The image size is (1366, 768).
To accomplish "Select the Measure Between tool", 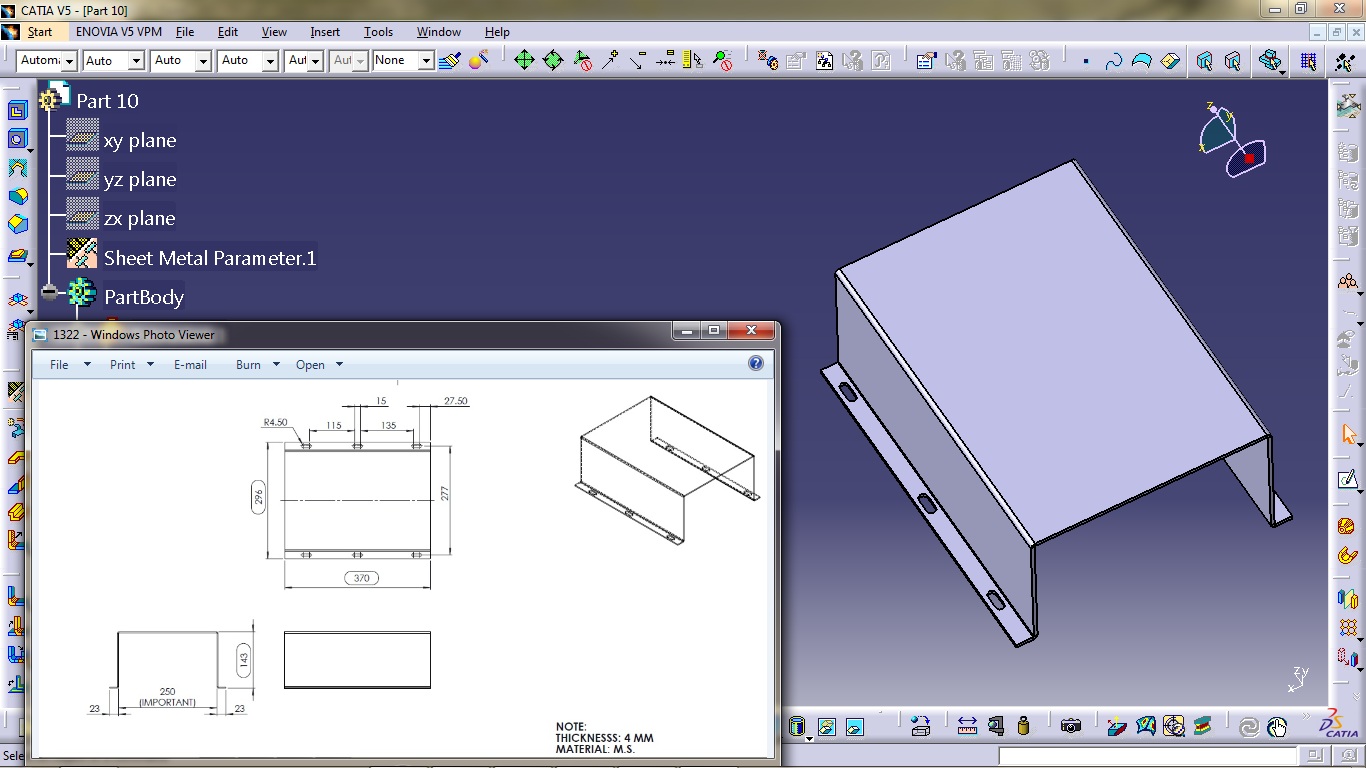I will click(x=967, y=727).
